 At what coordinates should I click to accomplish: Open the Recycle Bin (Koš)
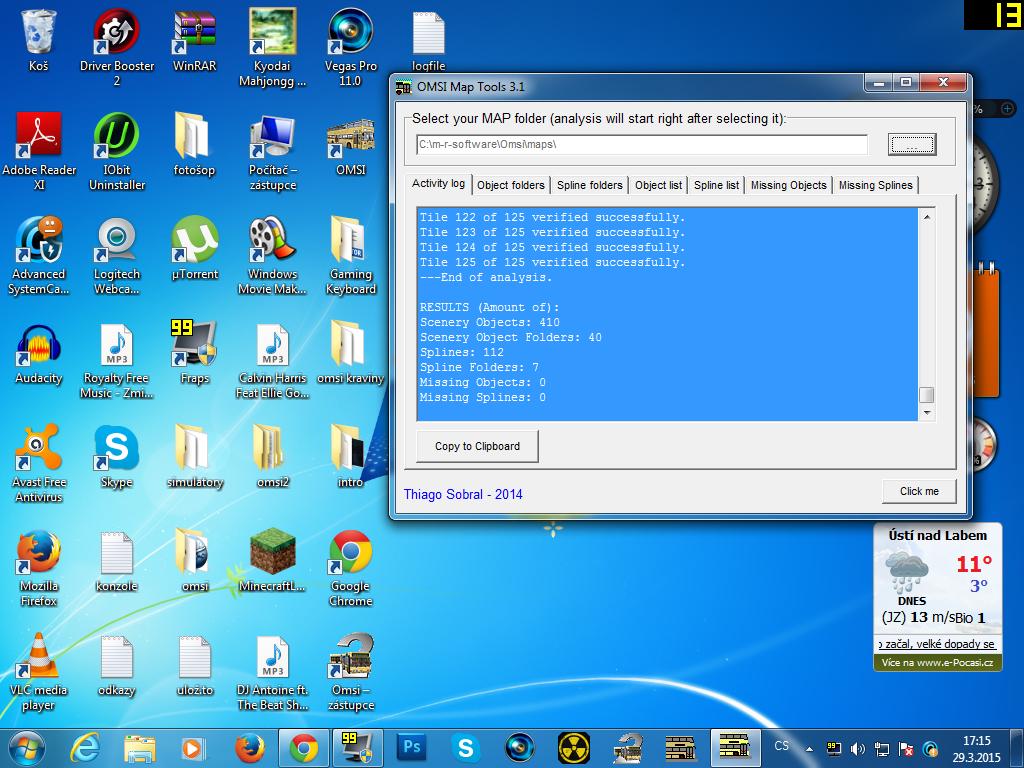point(39,35)
